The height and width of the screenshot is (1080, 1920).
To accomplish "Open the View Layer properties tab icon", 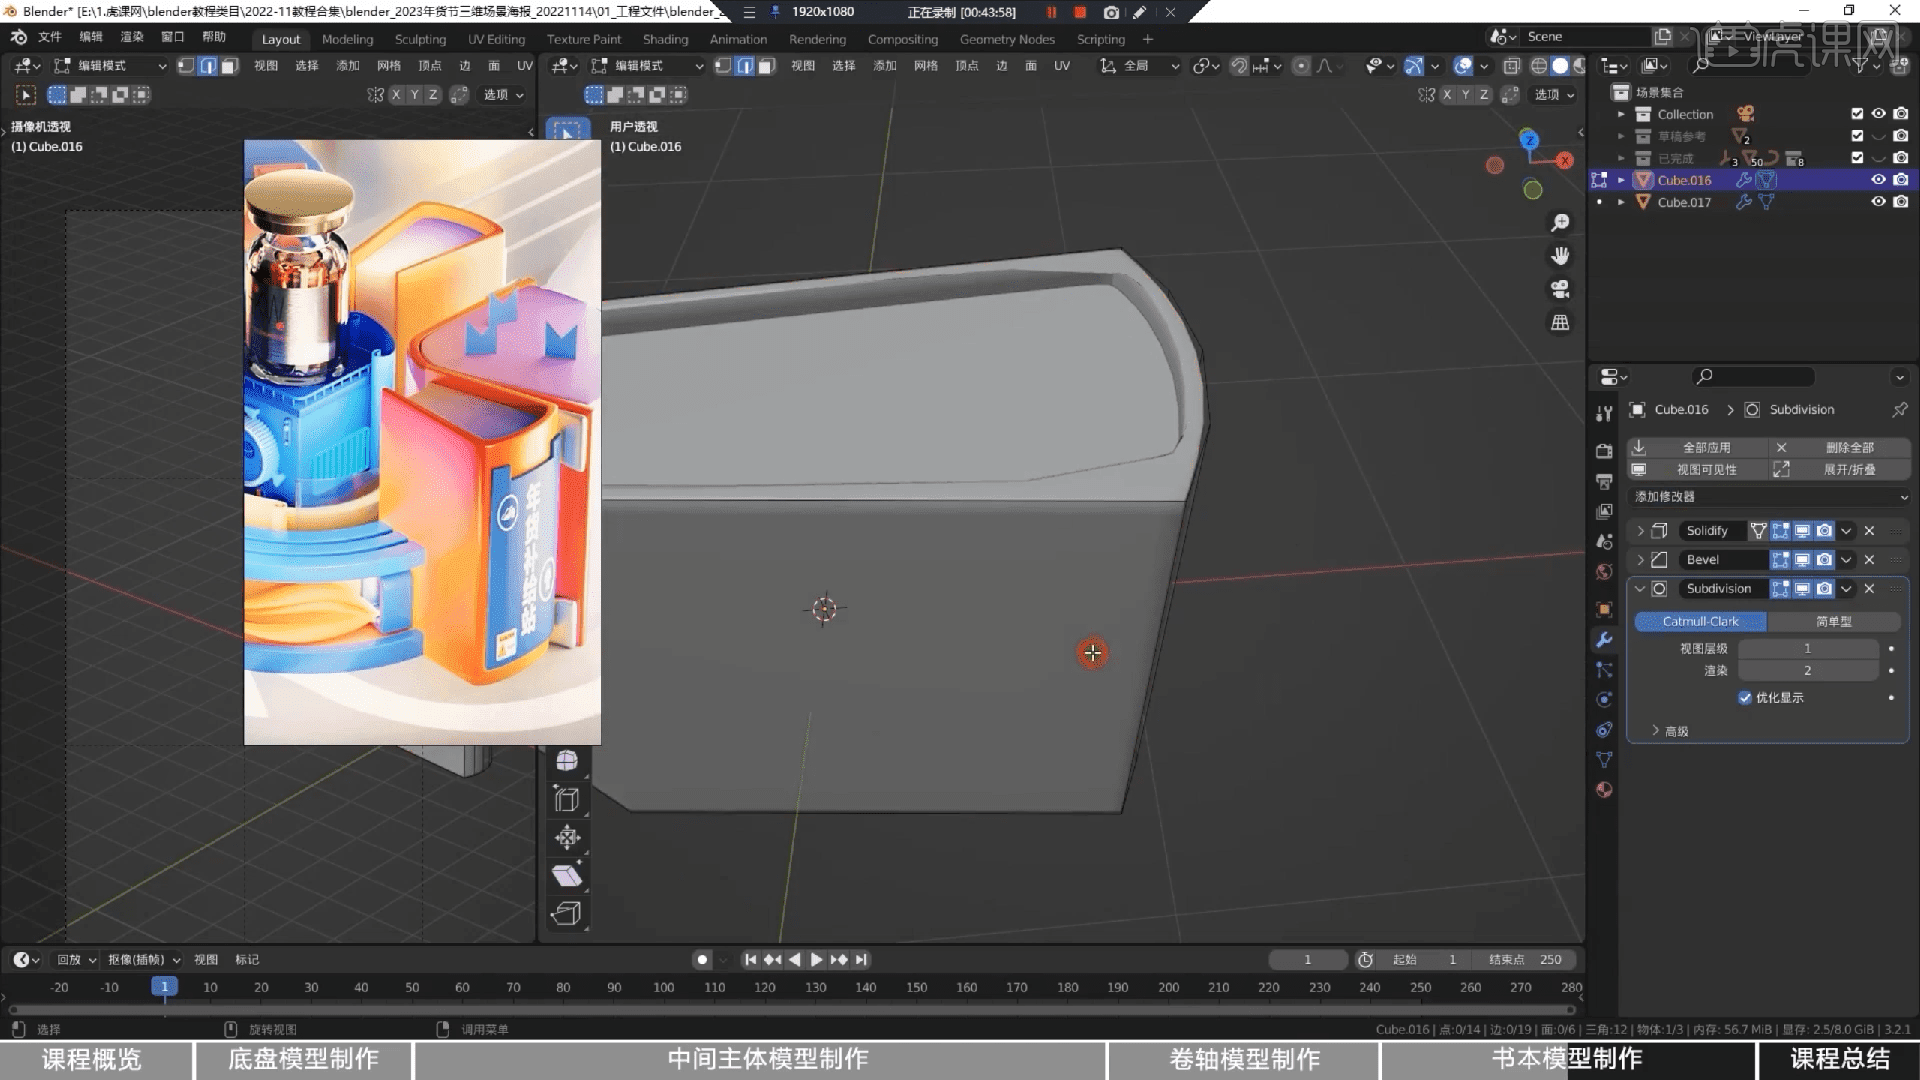I will point(1604,511).
